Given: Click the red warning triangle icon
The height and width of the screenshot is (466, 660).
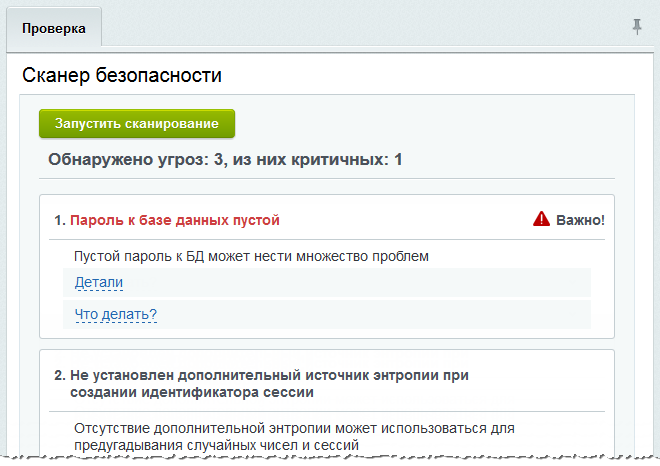Looking at the screenshot, I should click(x=541, y=219).
